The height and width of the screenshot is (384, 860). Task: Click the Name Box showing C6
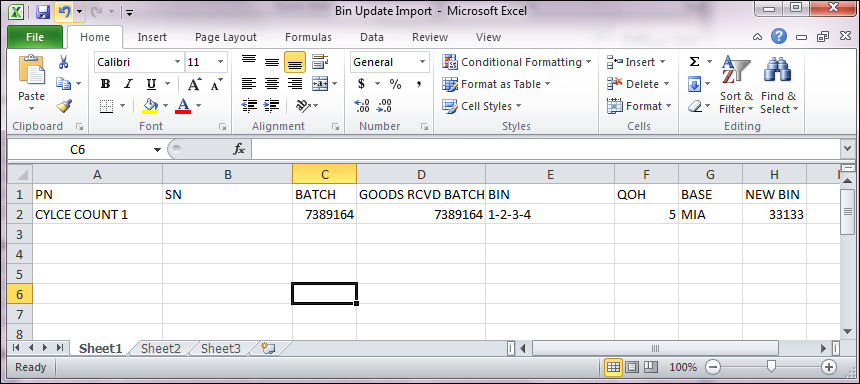[77, 149]
